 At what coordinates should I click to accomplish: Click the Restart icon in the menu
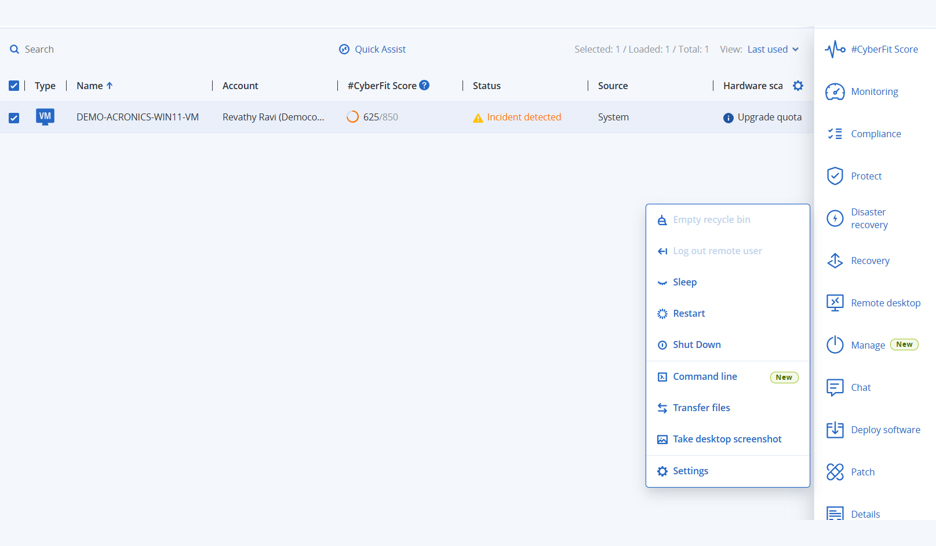662,313
